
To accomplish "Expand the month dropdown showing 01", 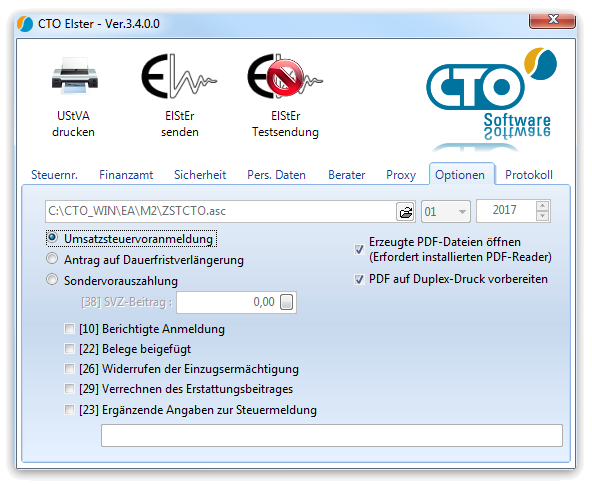I will click(x=446, y=211).
